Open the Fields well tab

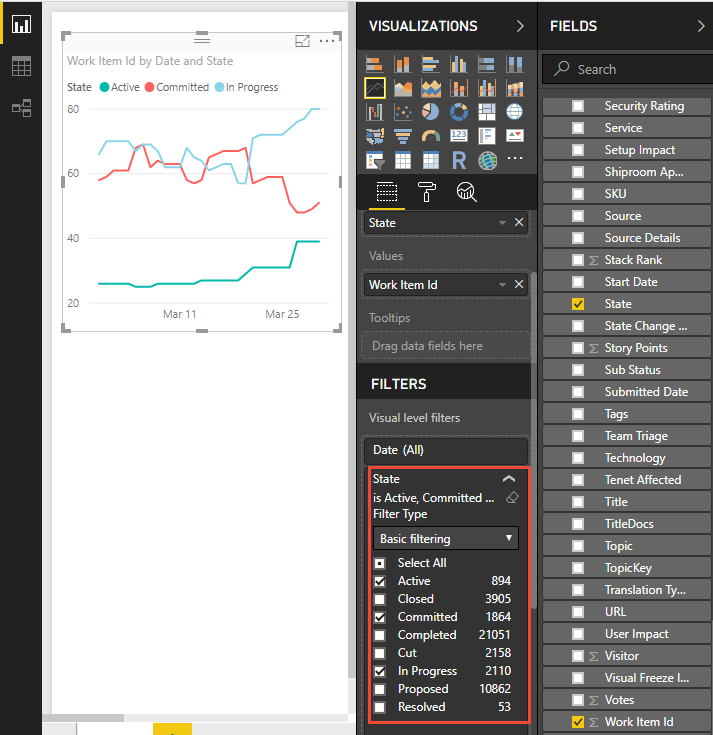386,192
